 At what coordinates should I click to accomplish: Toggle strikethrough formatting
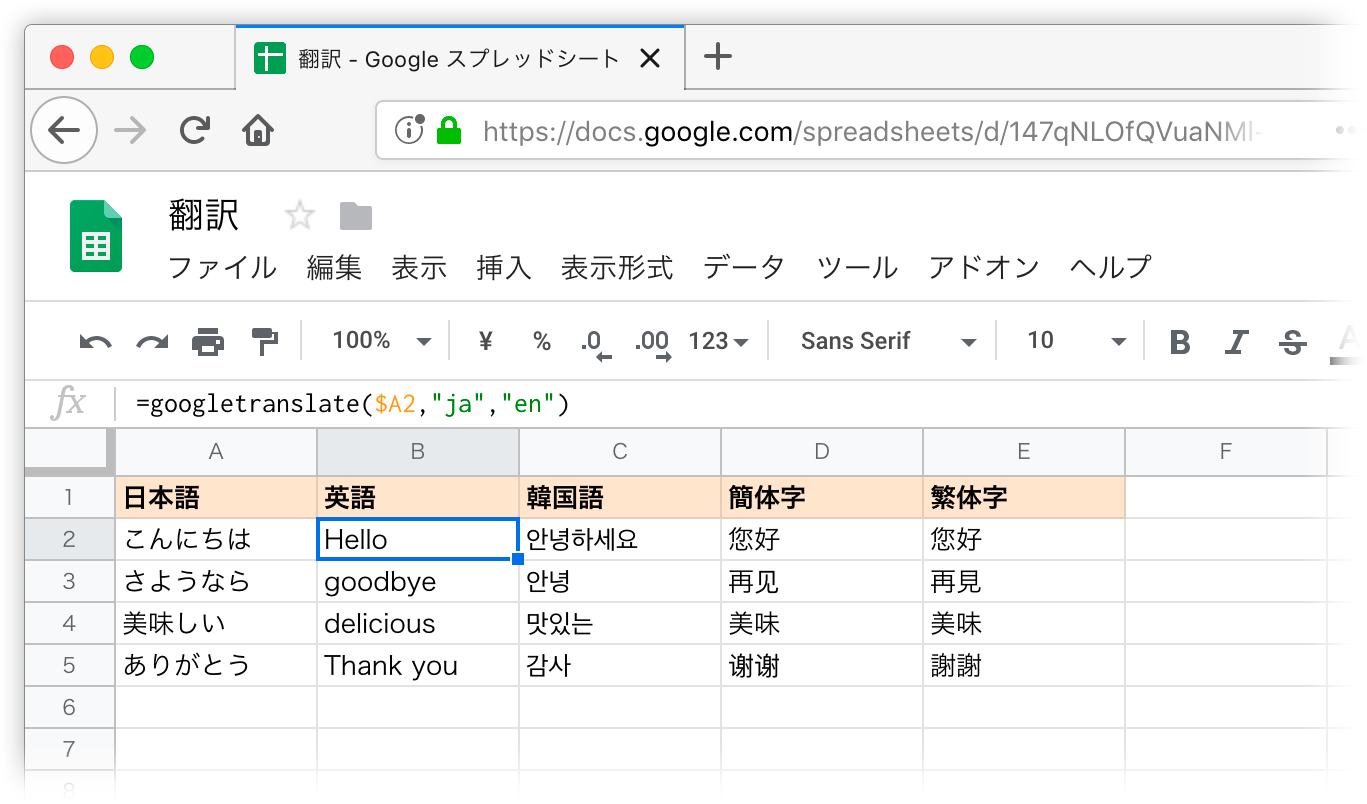coord(1293,342)
